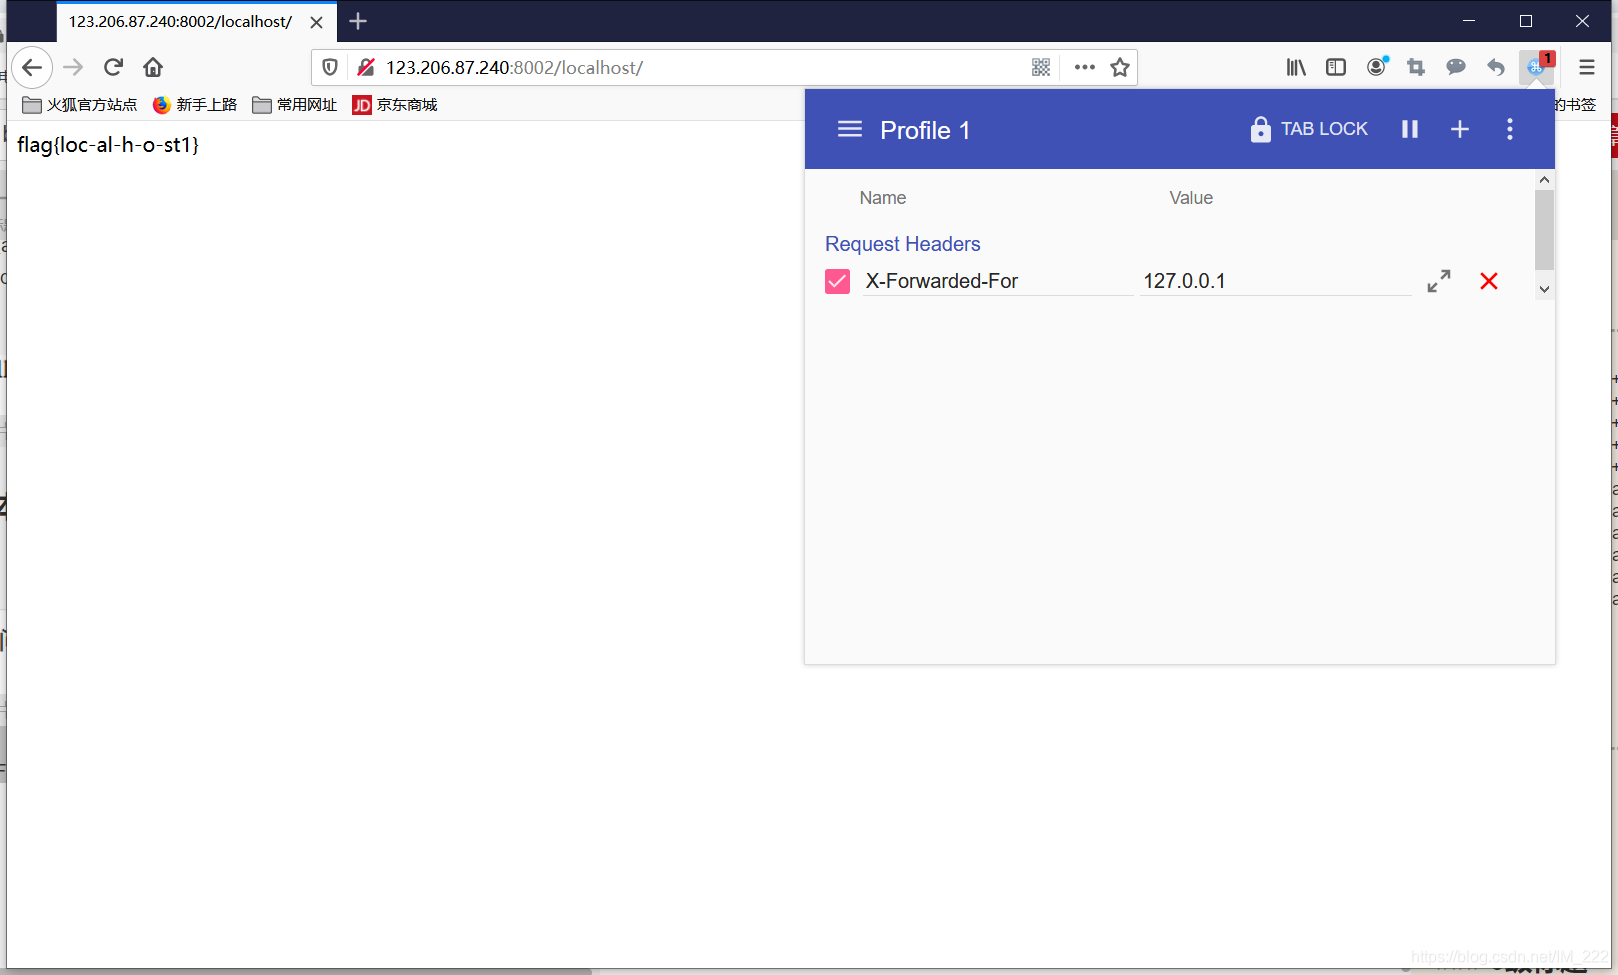
Task: Click the forward navigation arrow
Action: (x=73, y=68)
